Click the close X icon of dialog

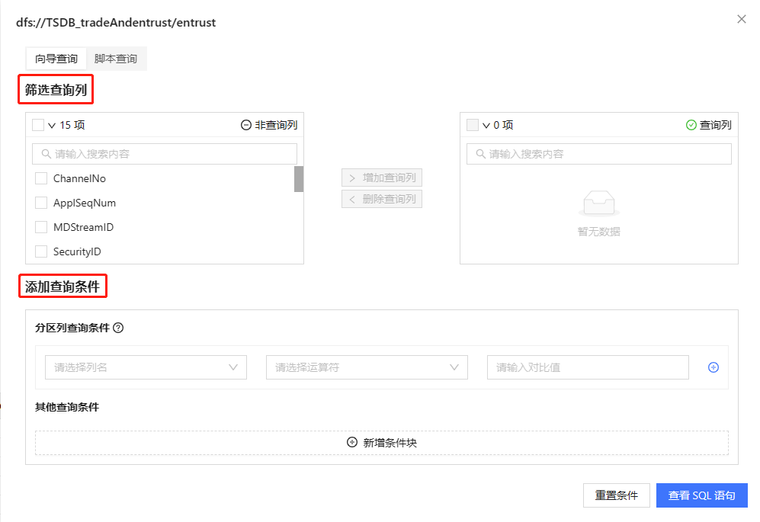(740, 19)
